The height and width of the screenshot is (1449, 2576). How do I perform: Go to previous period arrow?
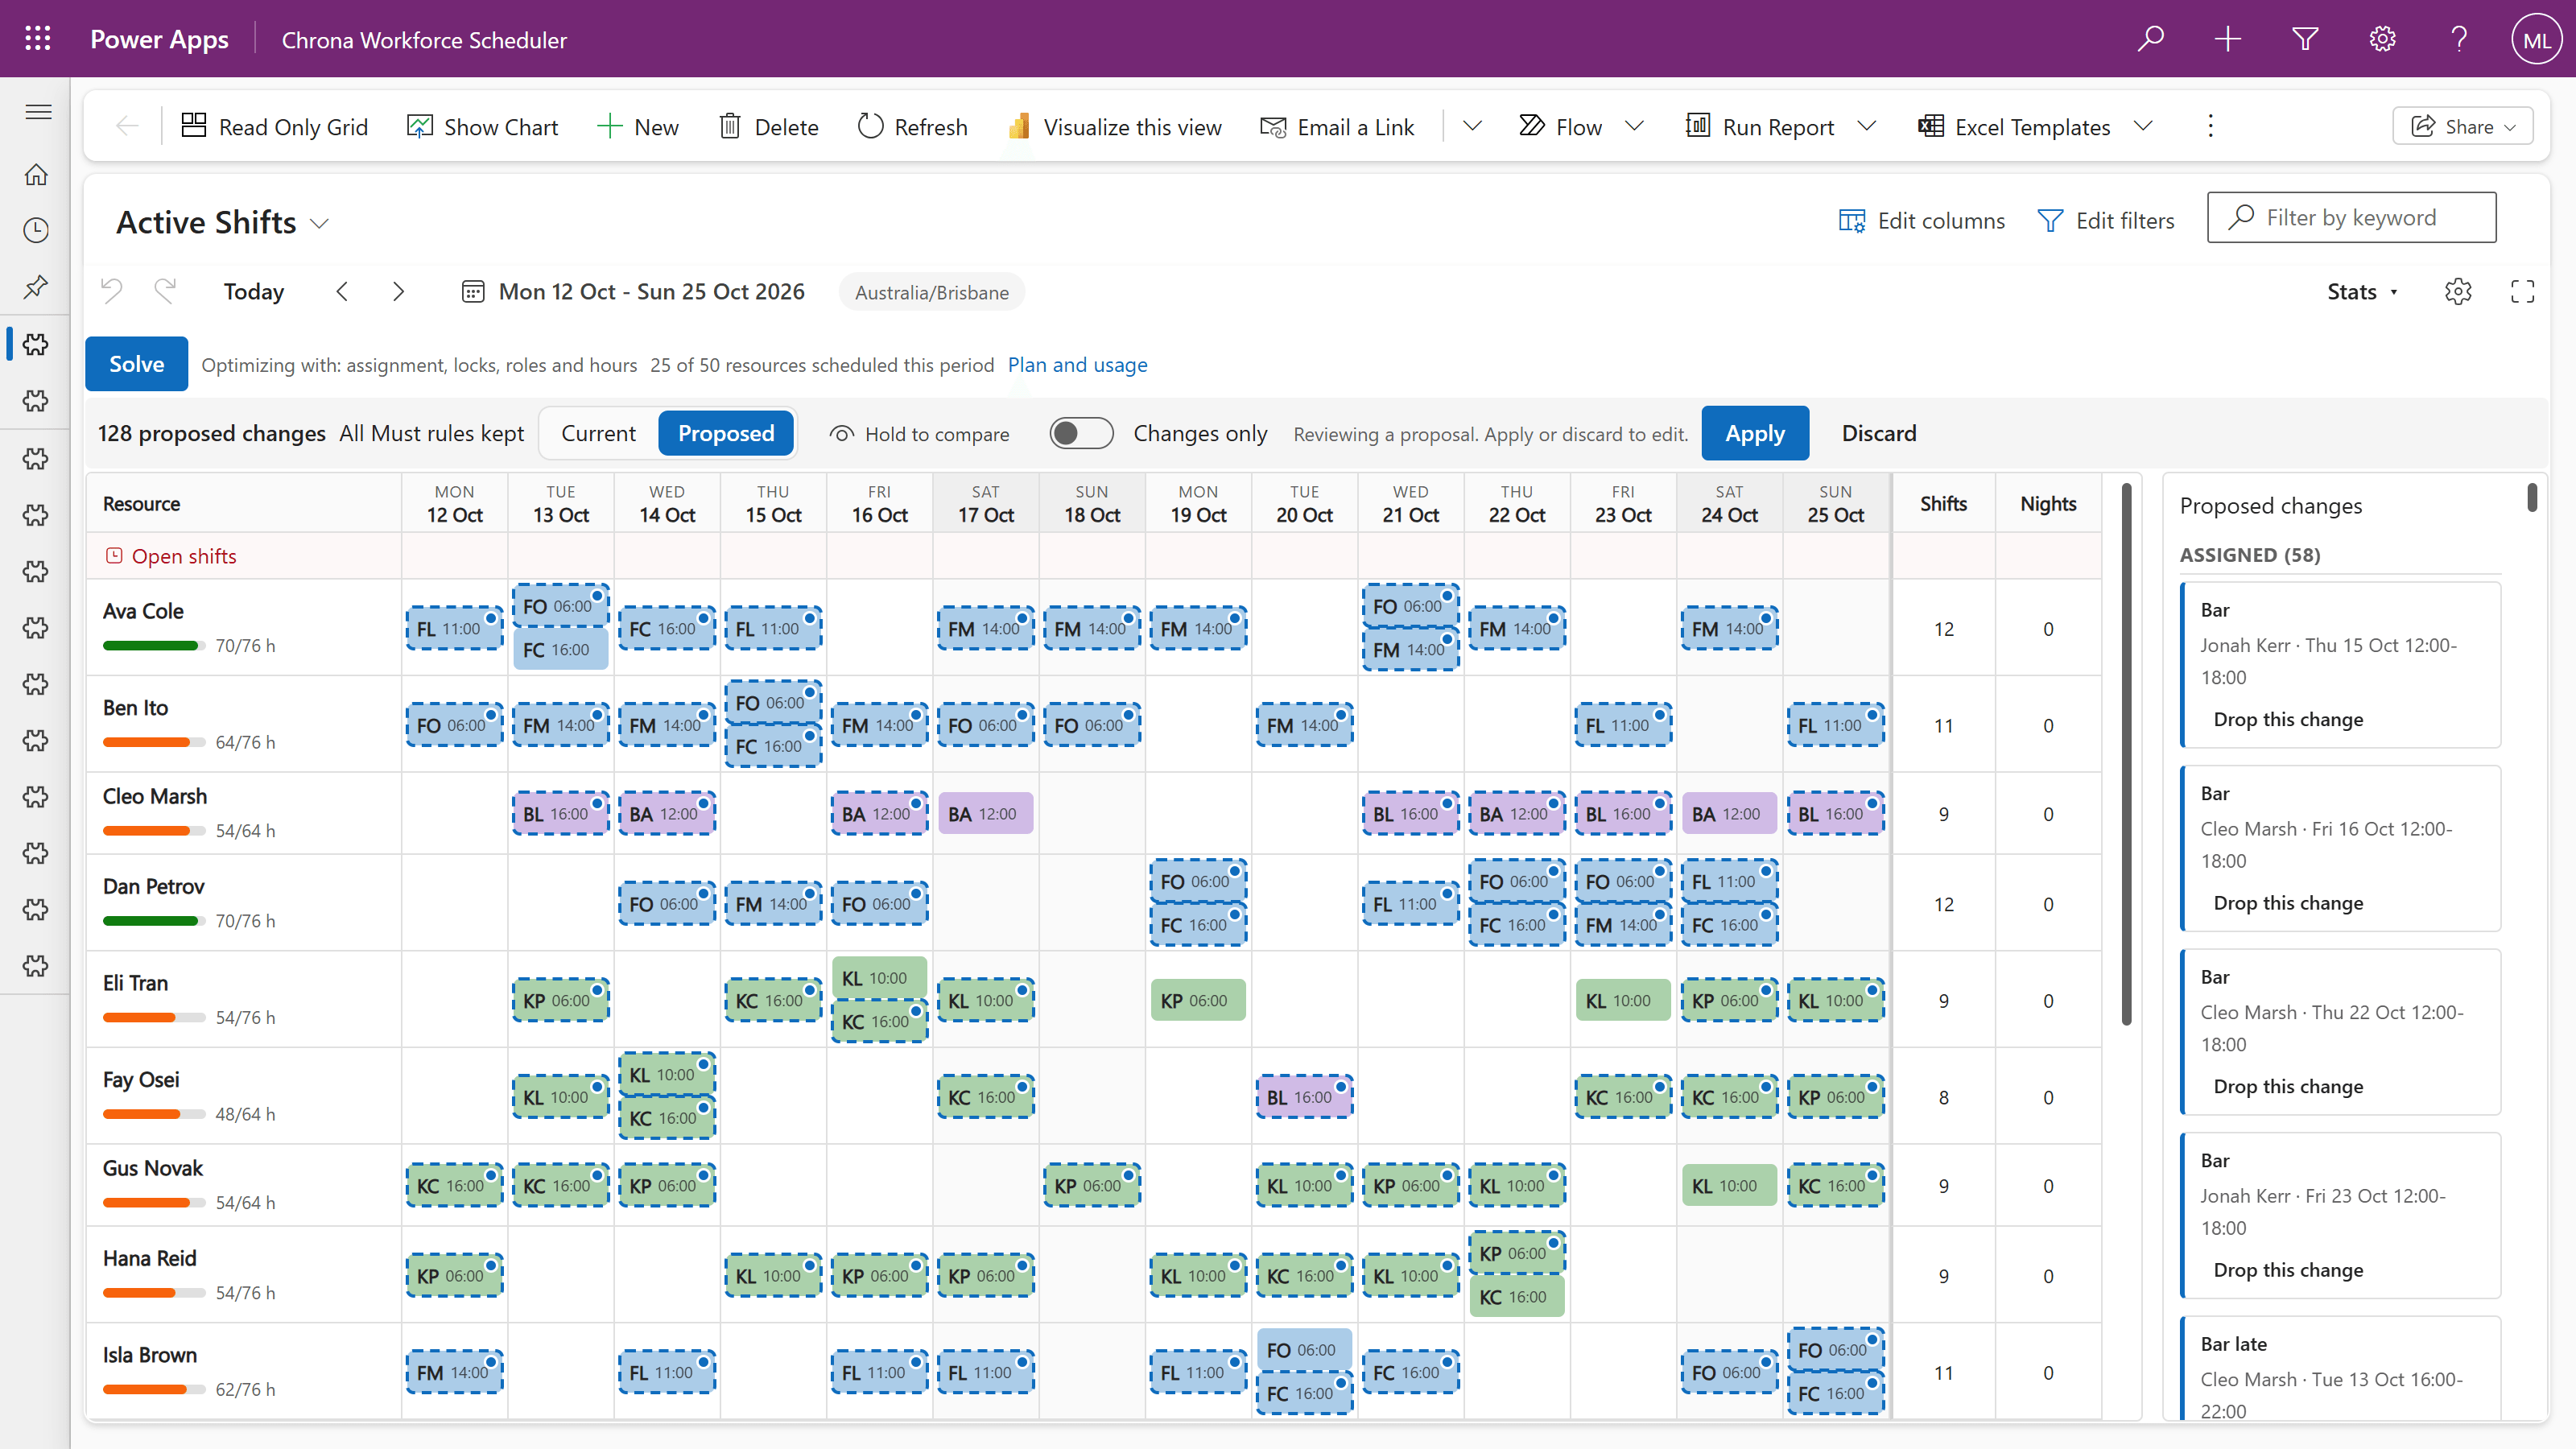tap(342, 291)
